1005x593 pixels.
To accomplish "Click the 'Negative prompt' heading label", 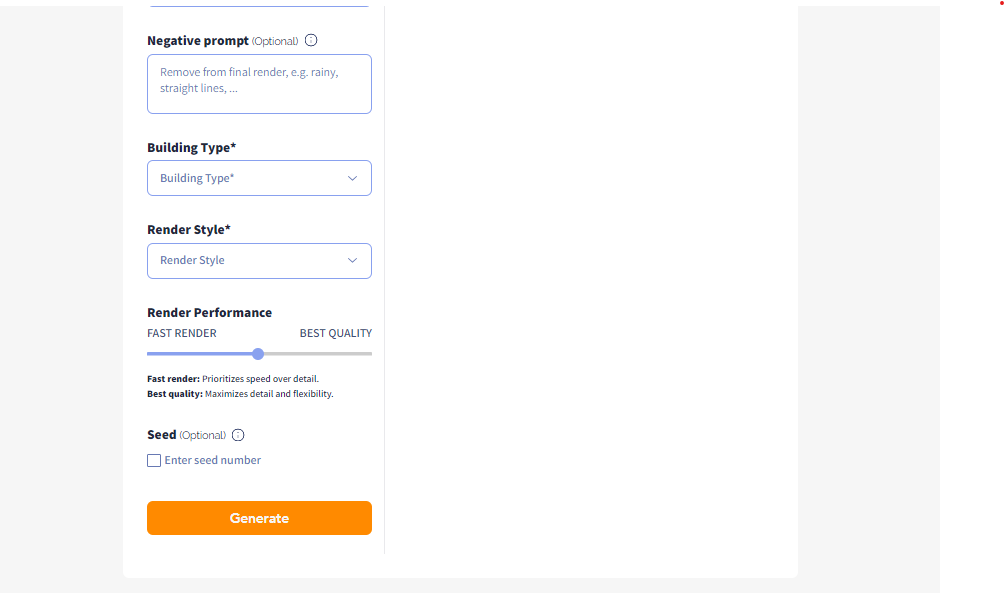I will 197,41.
